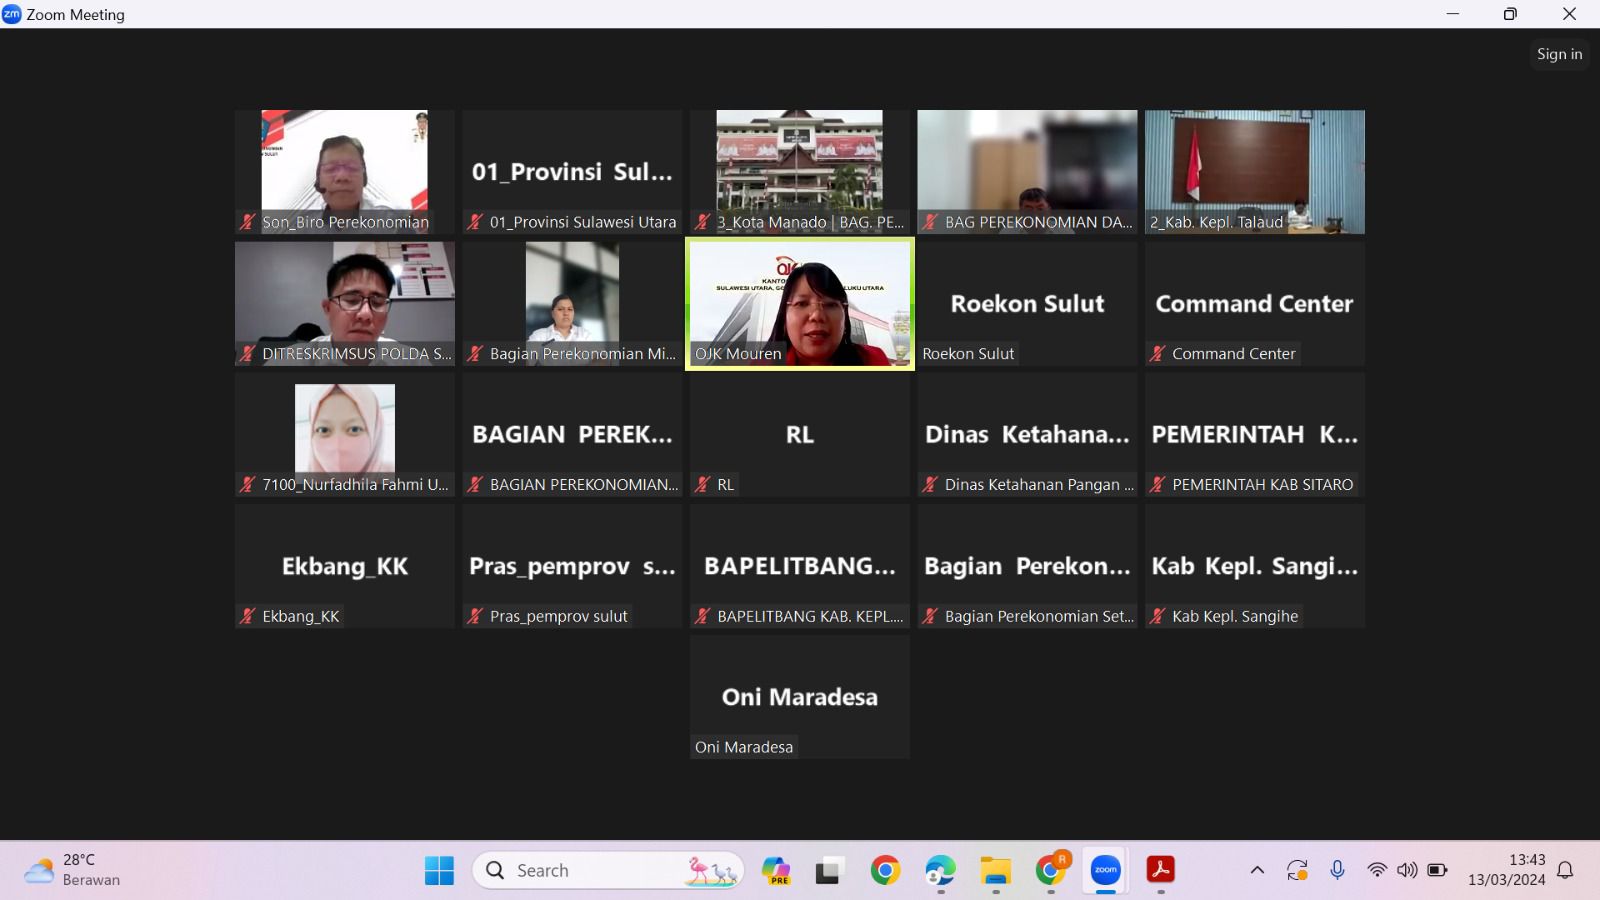1600x900 pixels.
Task: Select Dinas Ketahanan Pangan tile
Action: (x=1027, y=434)
